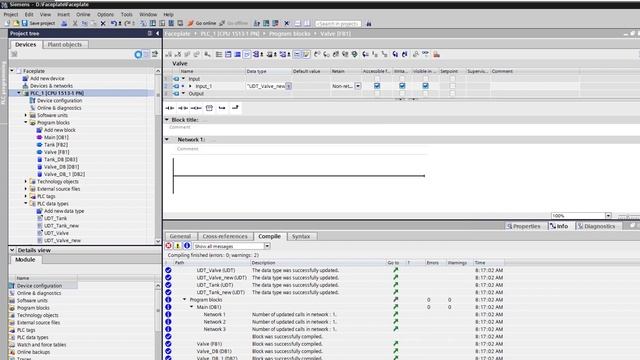Undo the last action
Viewport: 640px width, 360px height.
coord(114,23)
